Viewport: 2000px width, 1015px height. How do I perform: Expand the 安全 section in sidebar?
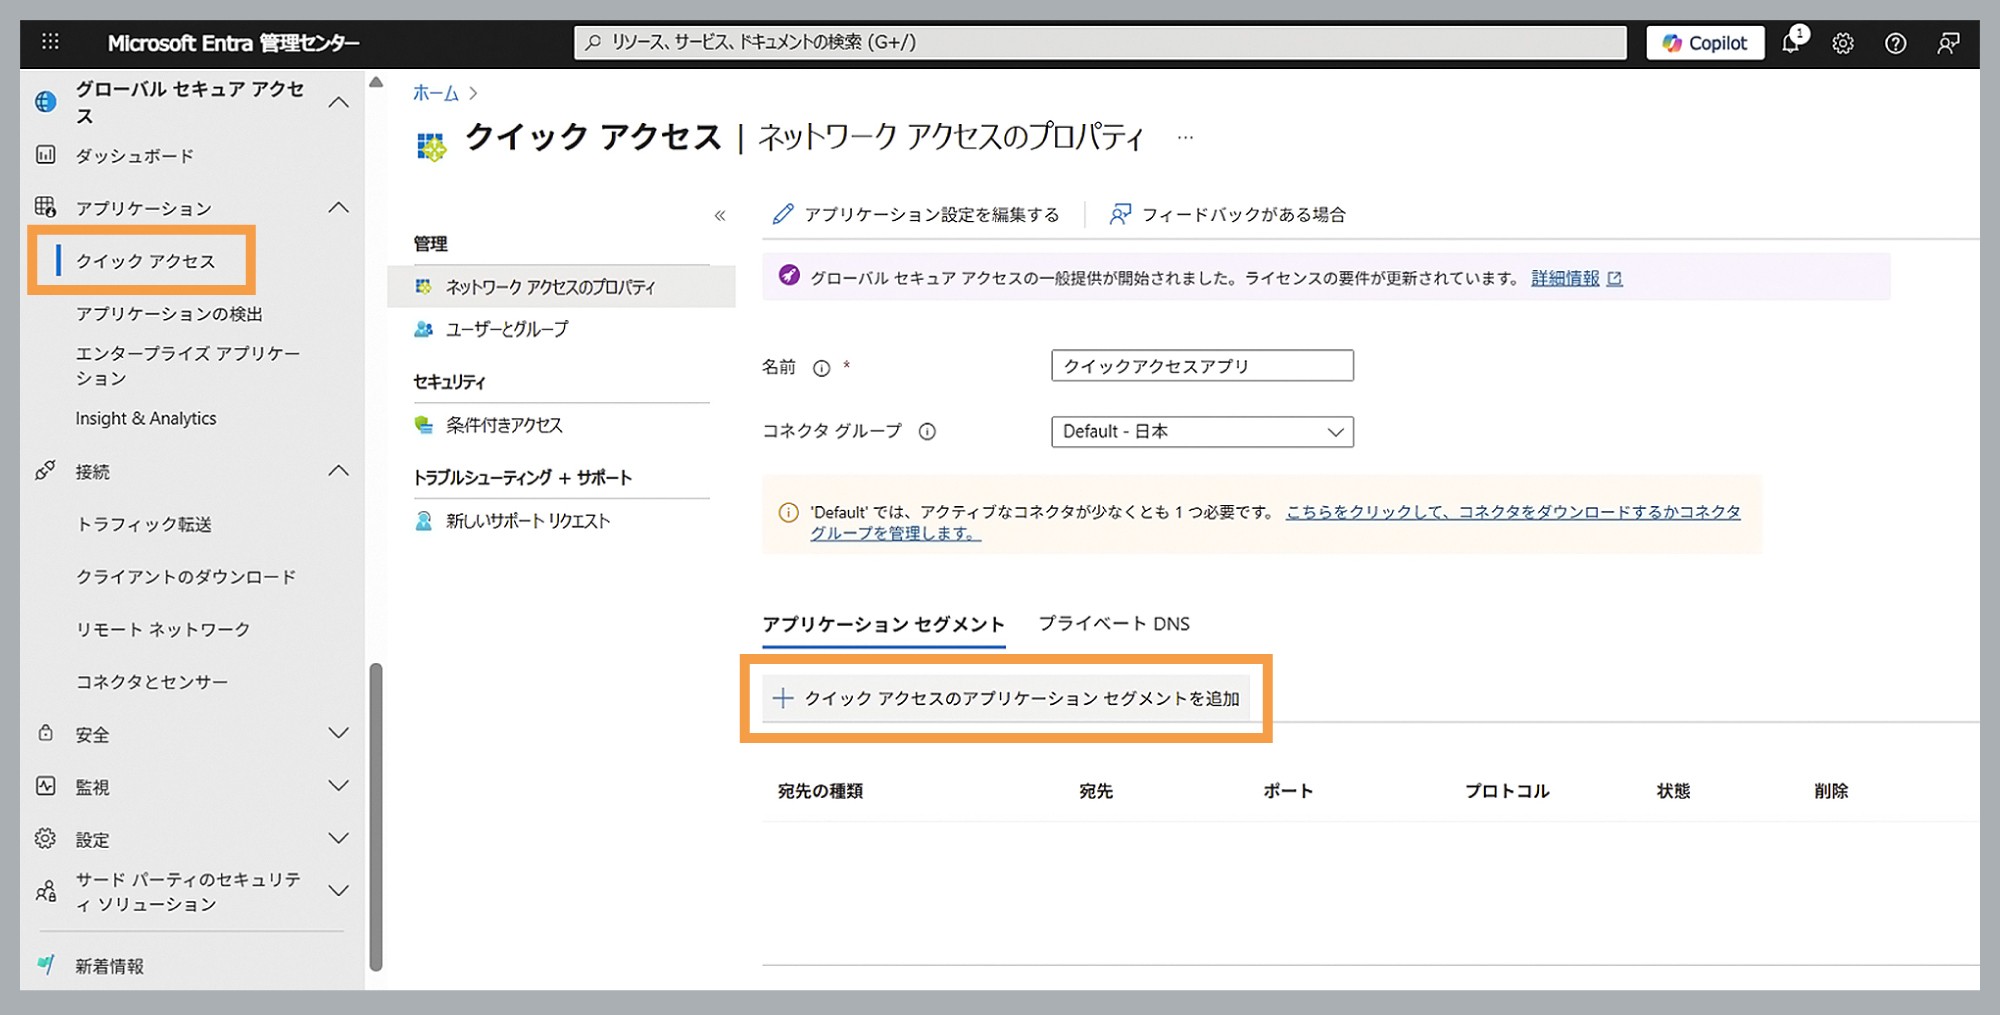click(x=338, y=734)
